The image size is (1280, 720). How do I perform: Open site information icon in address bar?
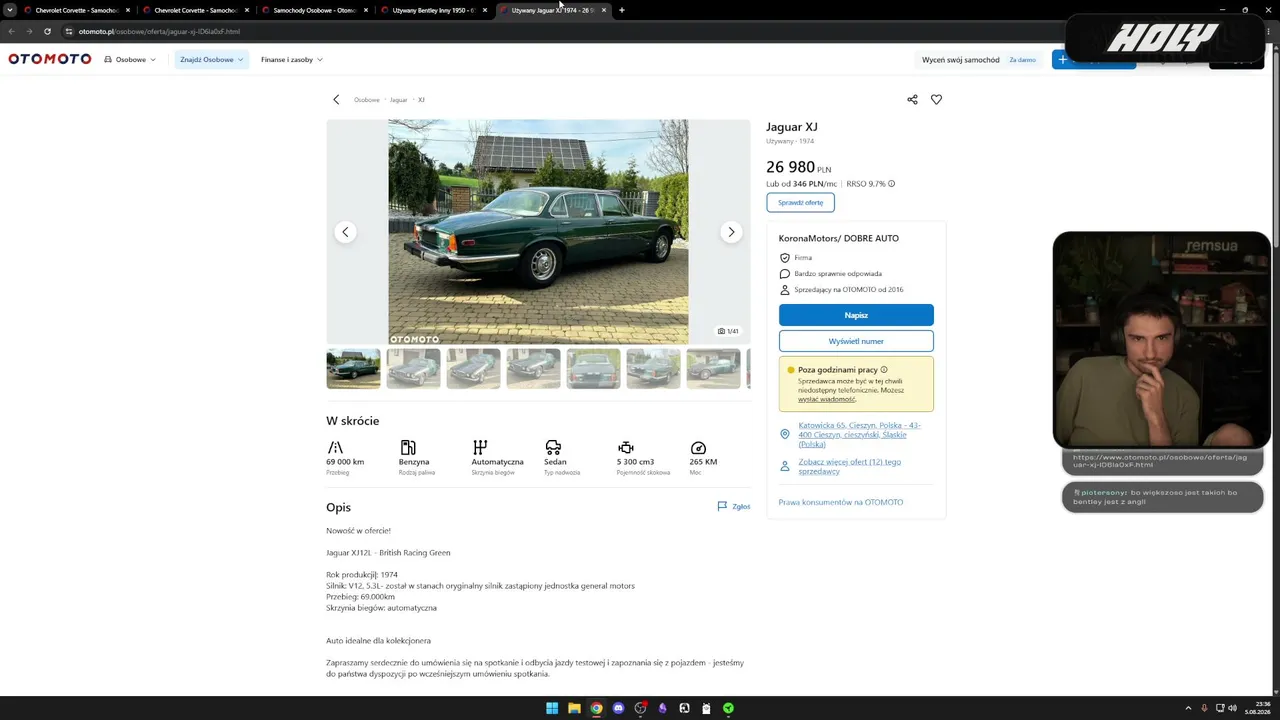point(68,31)
